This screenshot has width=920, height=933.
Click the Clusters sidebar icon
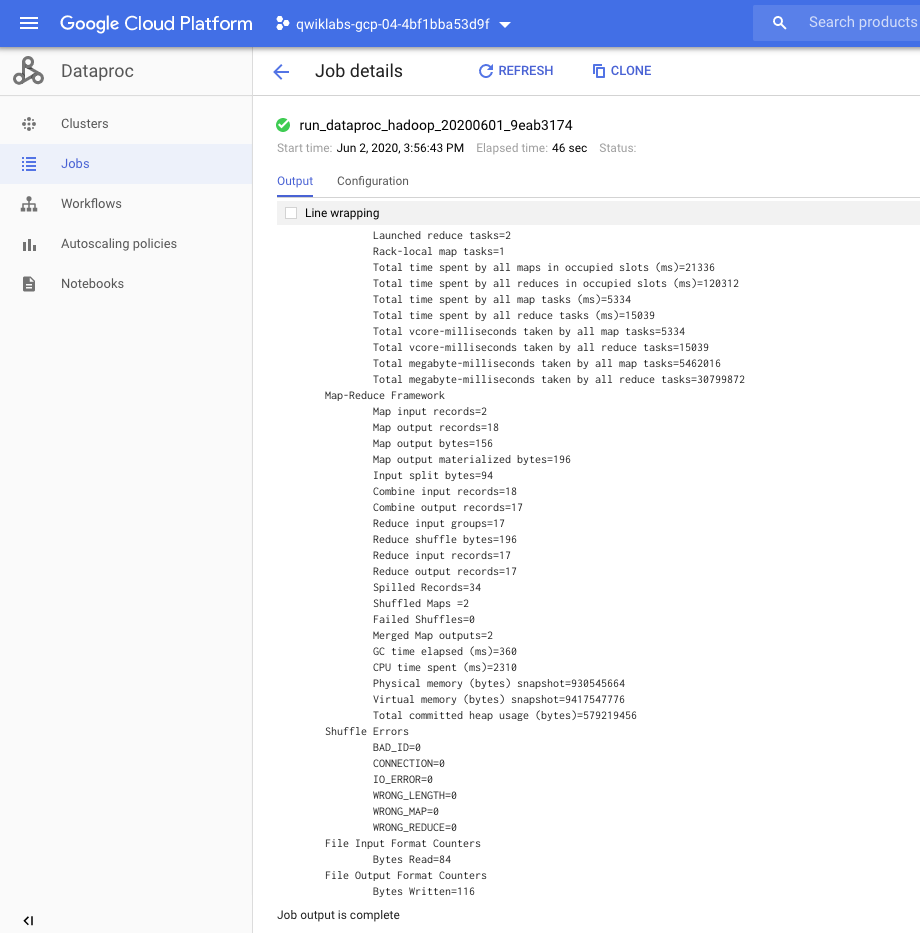coord(29,124)
